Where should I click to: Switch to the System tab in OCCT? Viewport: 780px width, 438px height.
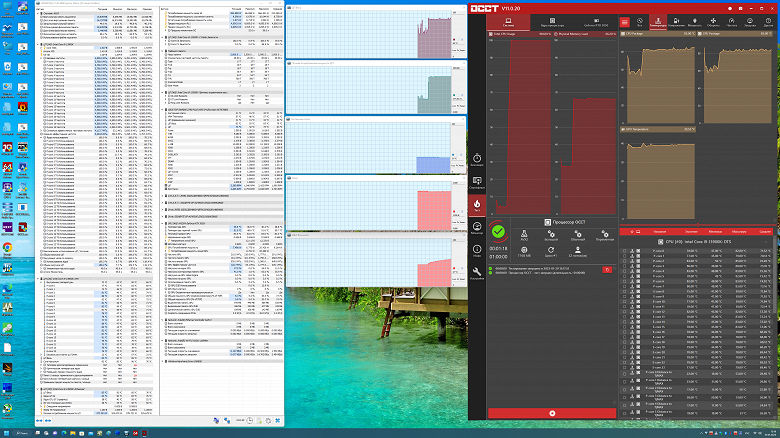click(508, 22)
